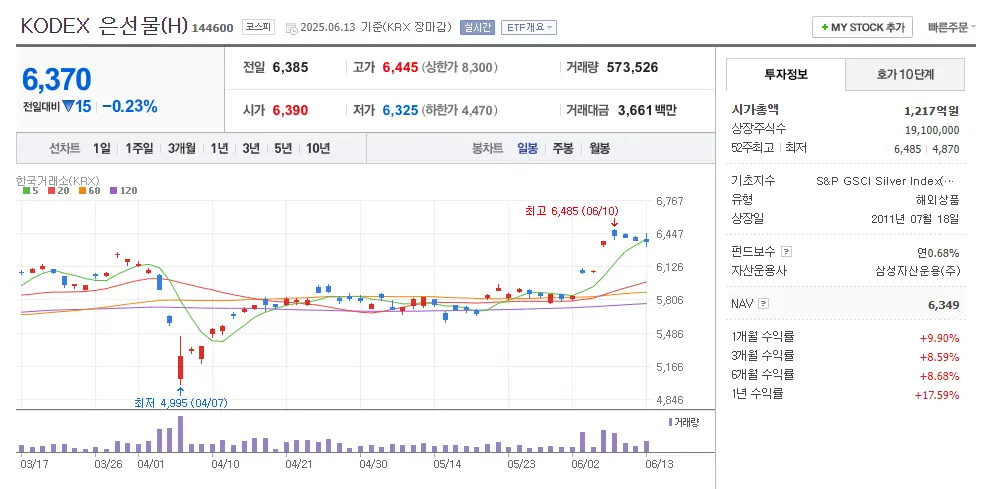Click the purple 120-day moving average legend
Viewport: 995px width, 489px height.
126,190
